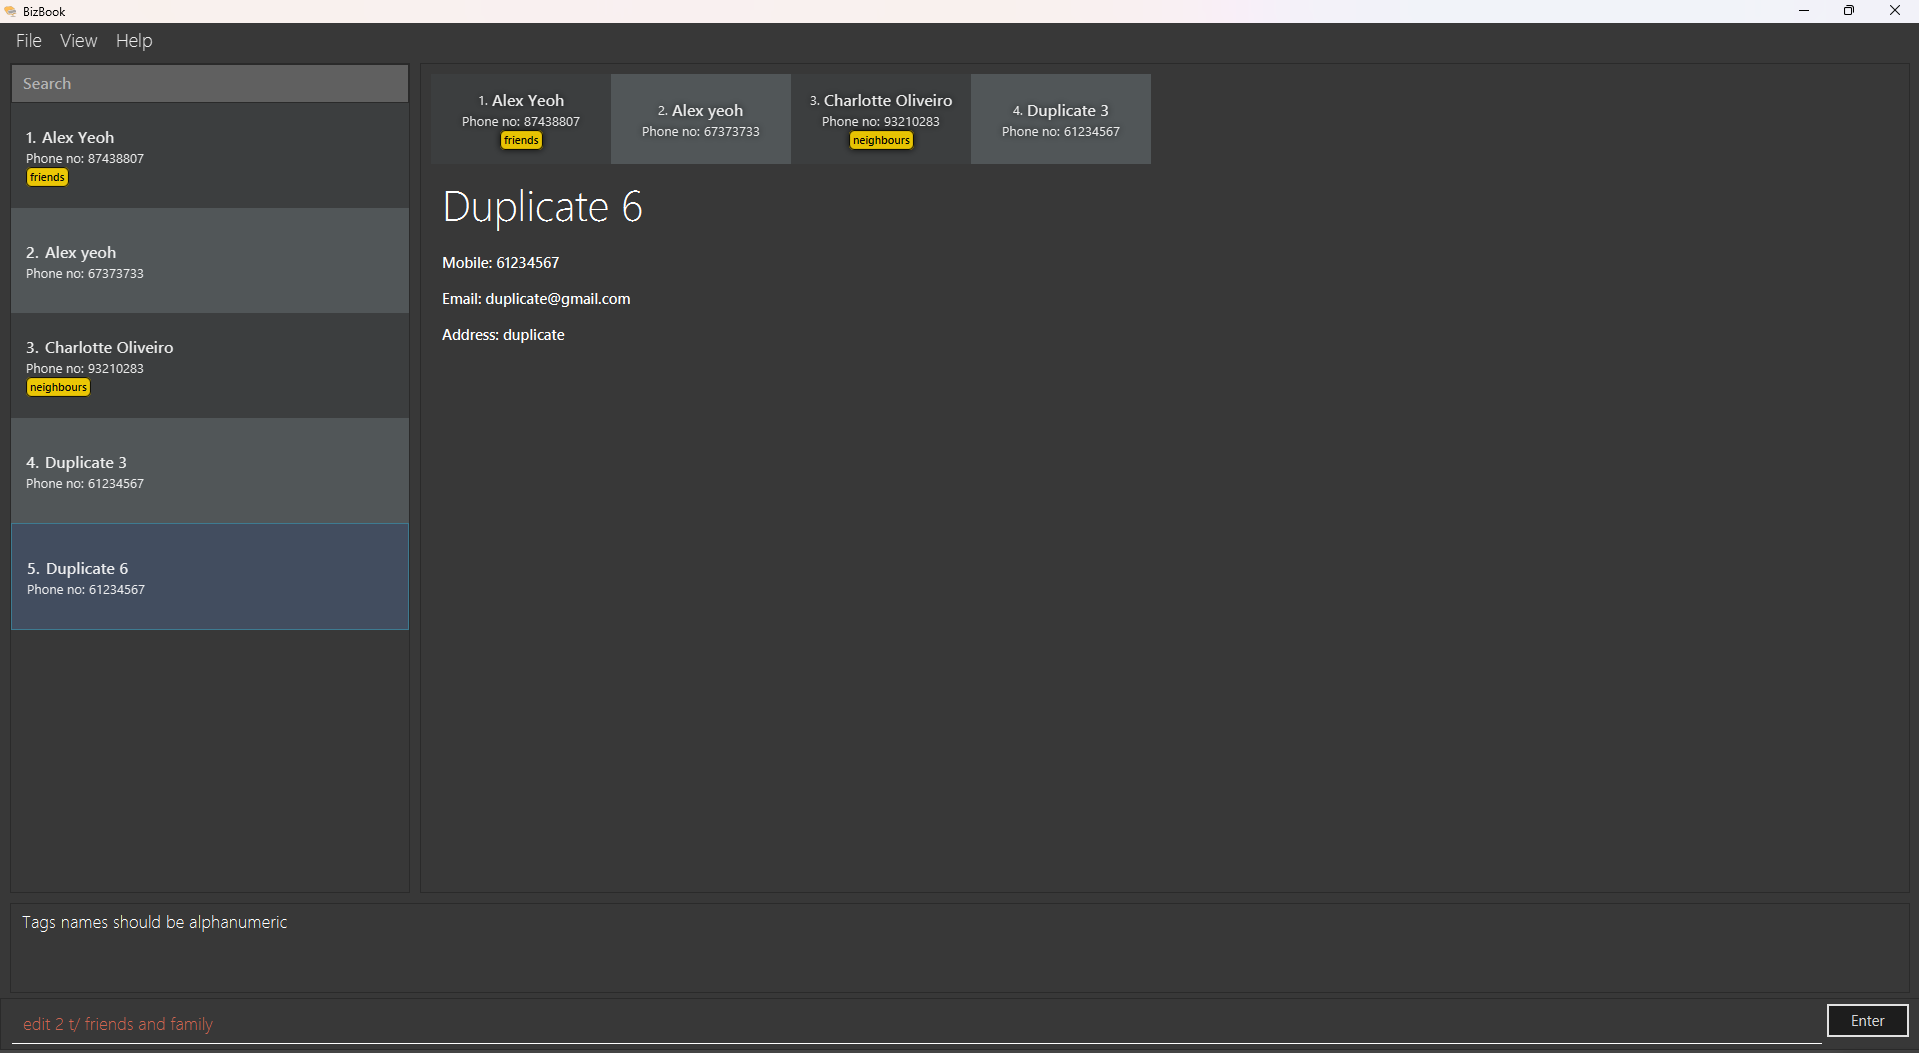Click the 'Tags names should be alphanumeric' message
The height and width of the screenshot is (1053, 1919).
click(x=154, y=922)
